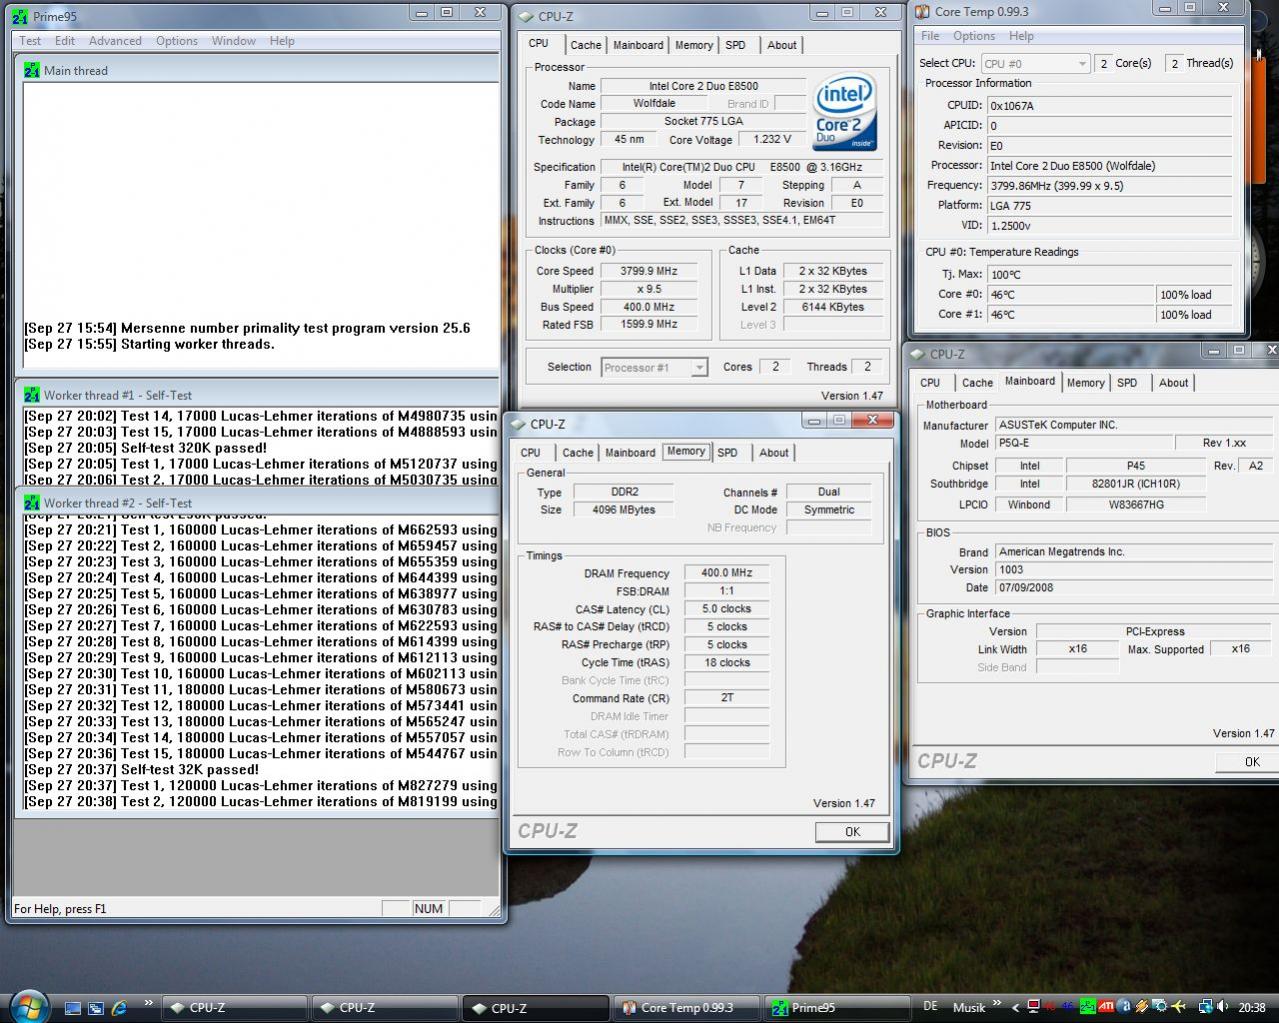1279x1023 pixels.
Task: Click Core #0 46°C temperature reading
Action: (x=1070, y=295)
